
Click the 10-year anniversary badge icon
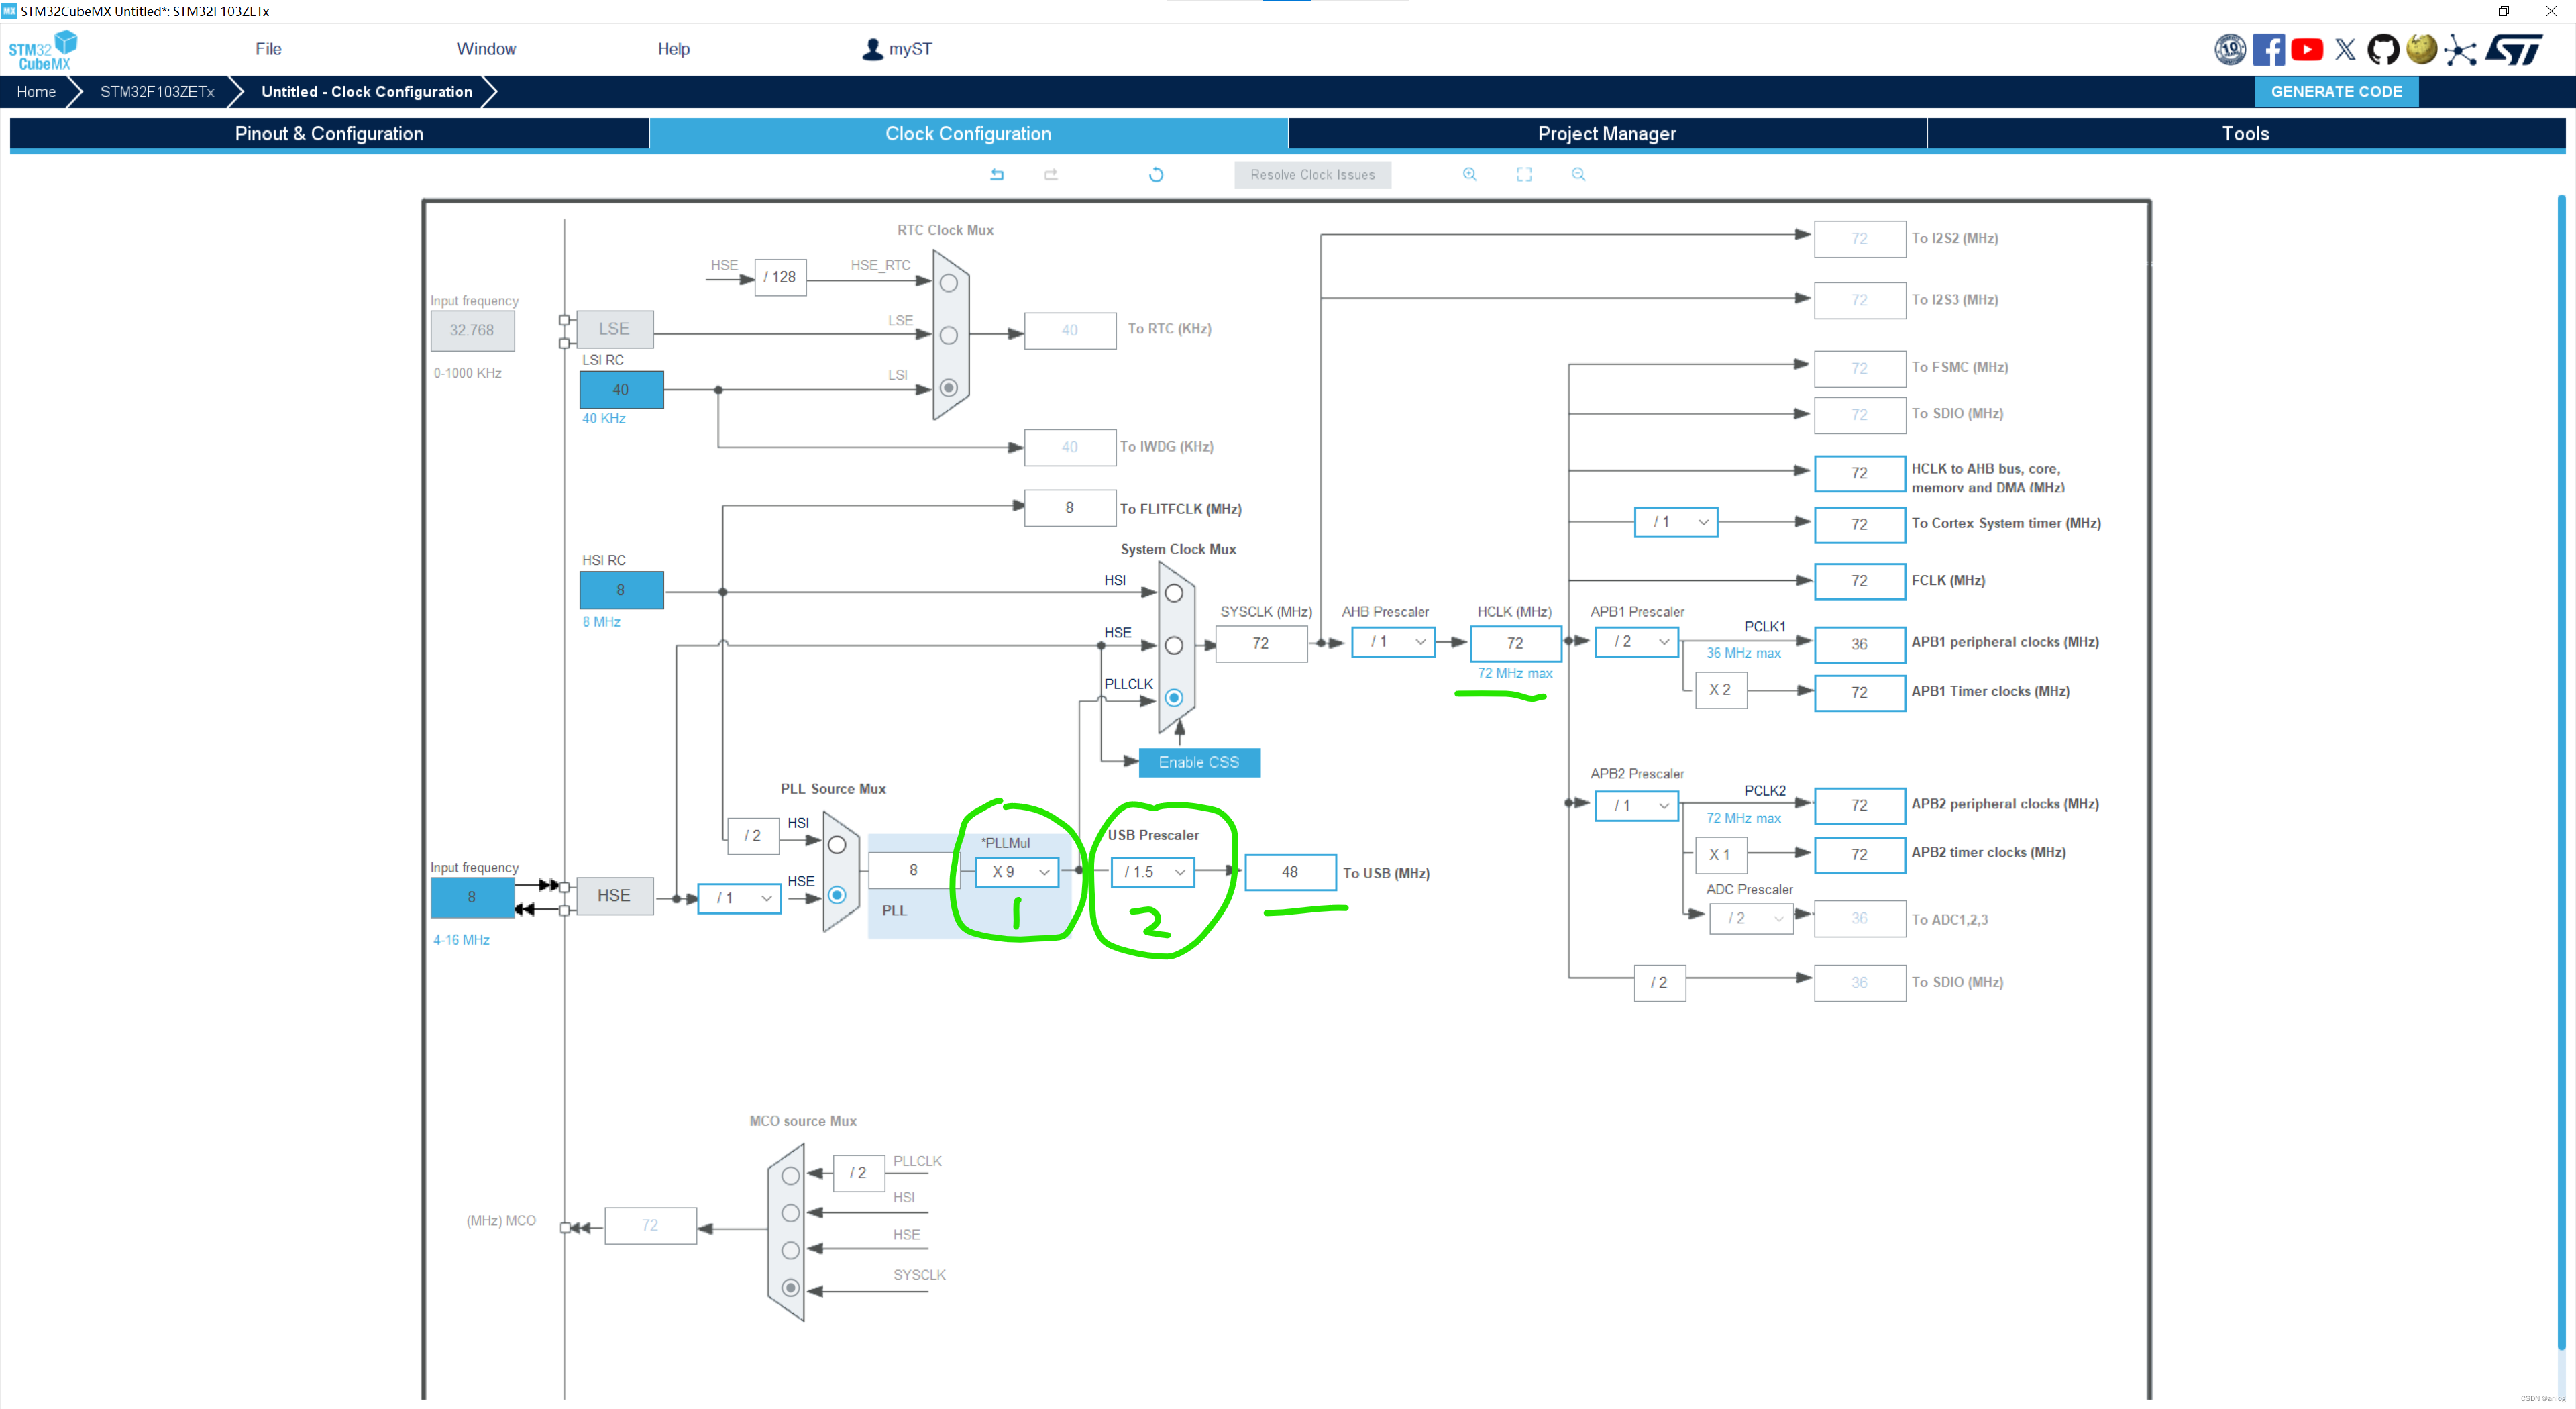pos(2230,49)
